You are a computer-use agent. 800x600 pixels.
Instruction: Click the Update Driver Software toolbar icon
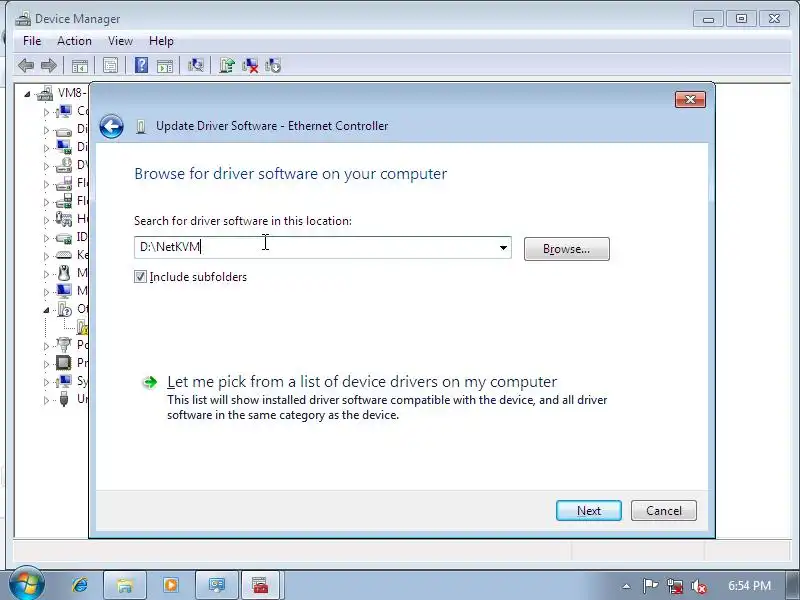pyautogui.click(x=227, y=65)
